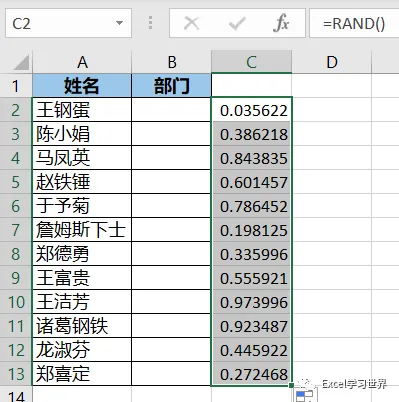
Task: Select the cell with 龙淑芬
Action: [82, 350]
